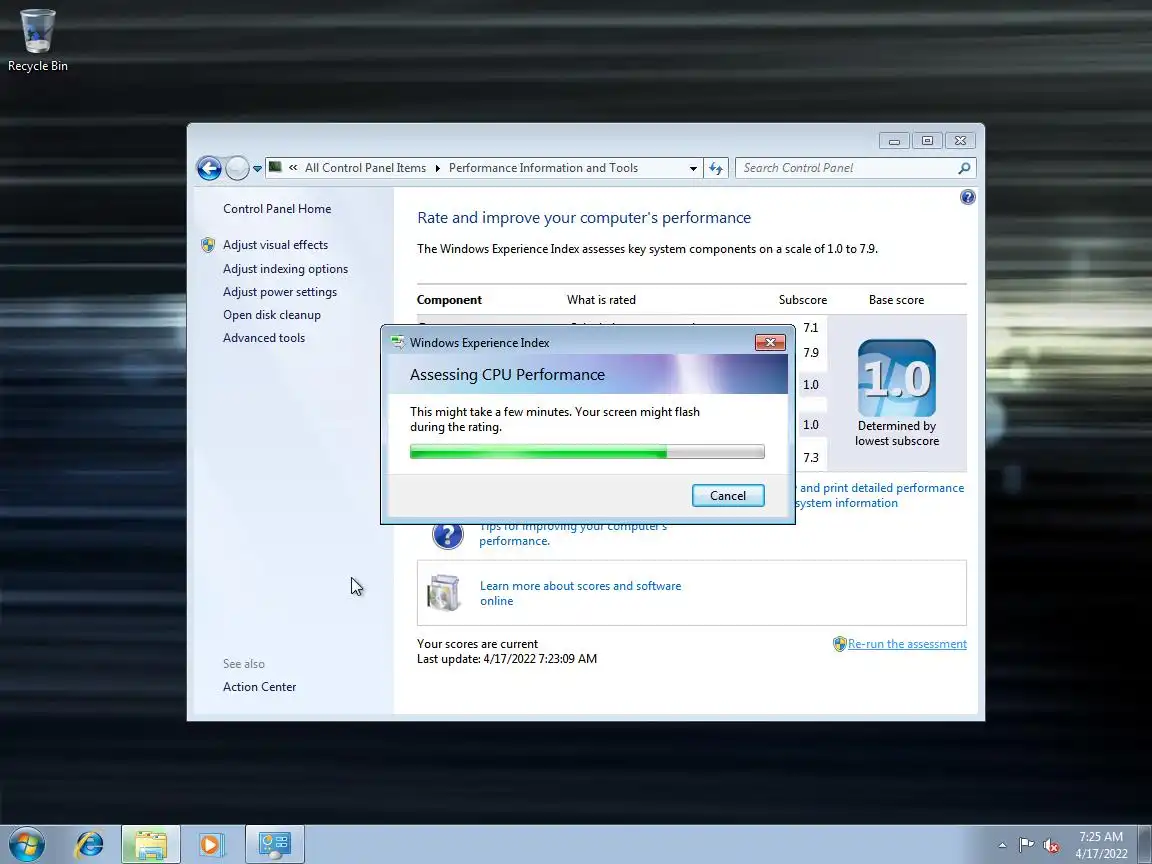Image resolution: width=1152 pixels, height=864 pixels.
Task: Open recent pages dropdown beside navigation arrows
Action: click(257, 169)
